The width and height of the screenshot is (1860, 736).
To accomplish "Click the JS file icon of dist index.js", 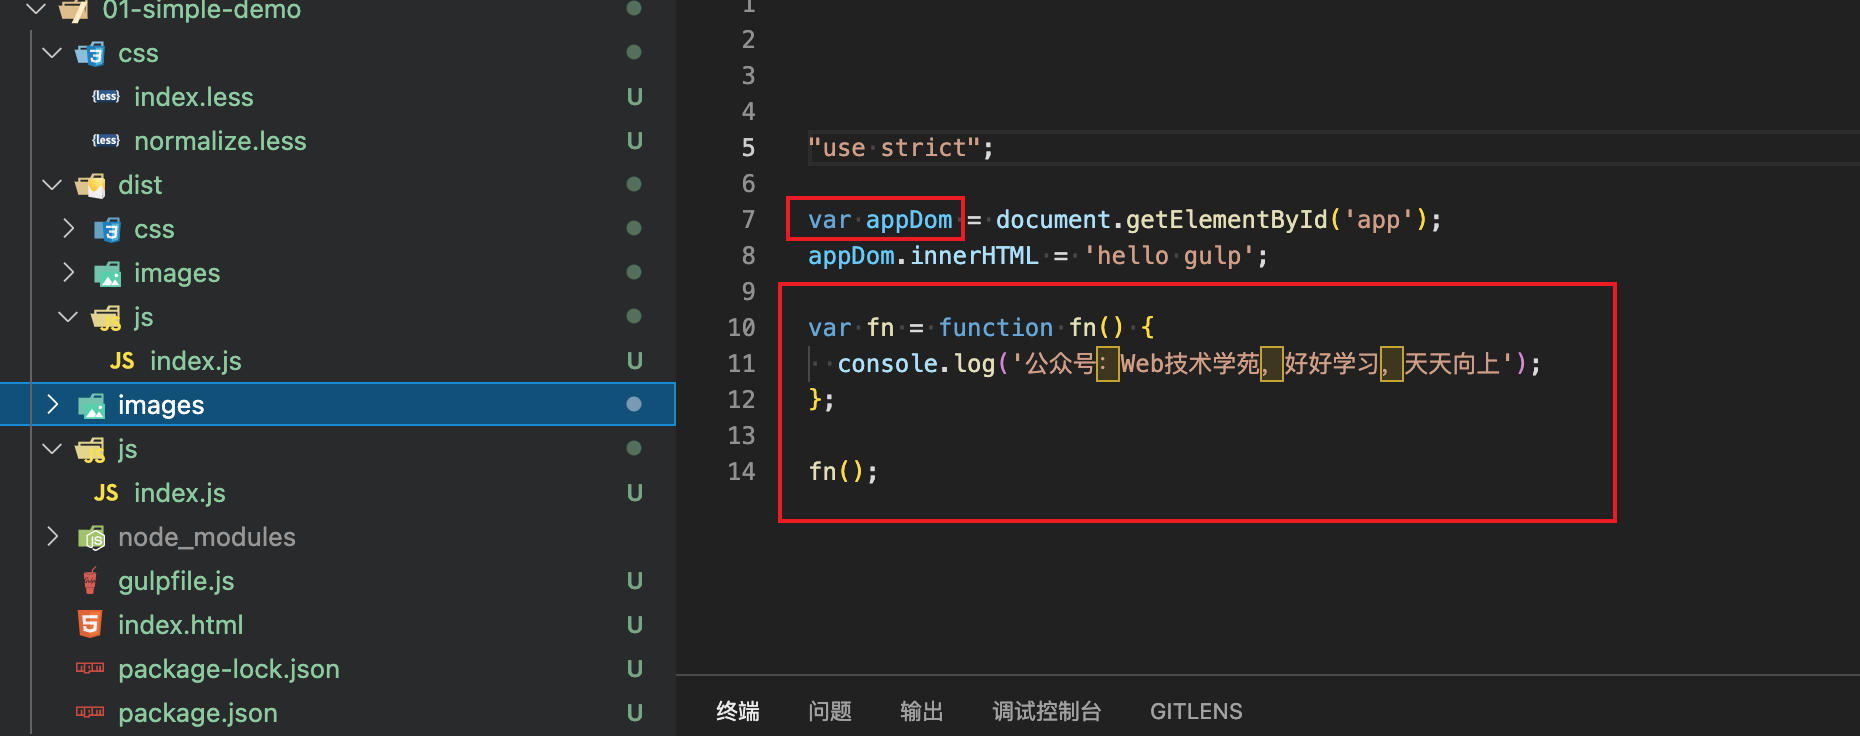I will click(x=122, y=361).
